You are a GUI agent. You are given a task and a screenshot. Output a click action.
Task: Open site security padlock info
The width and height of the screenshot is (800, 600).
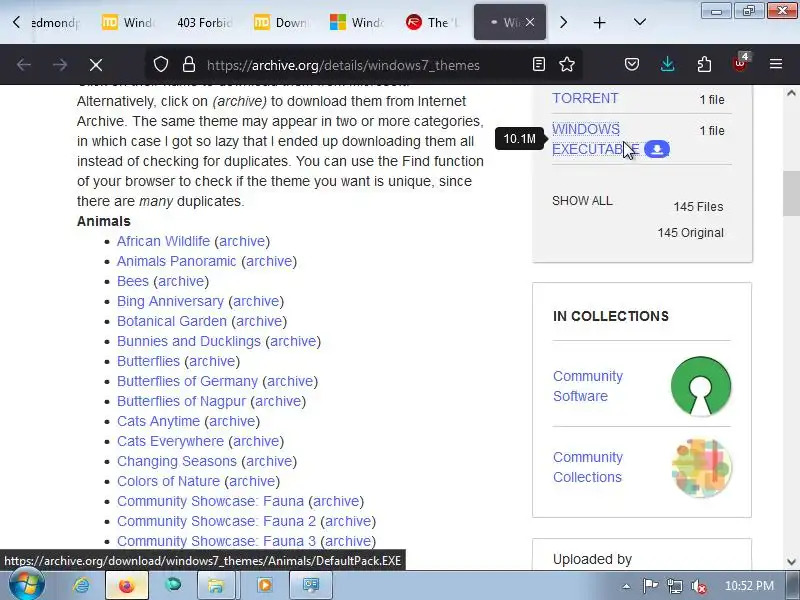(x=189, y=65)
